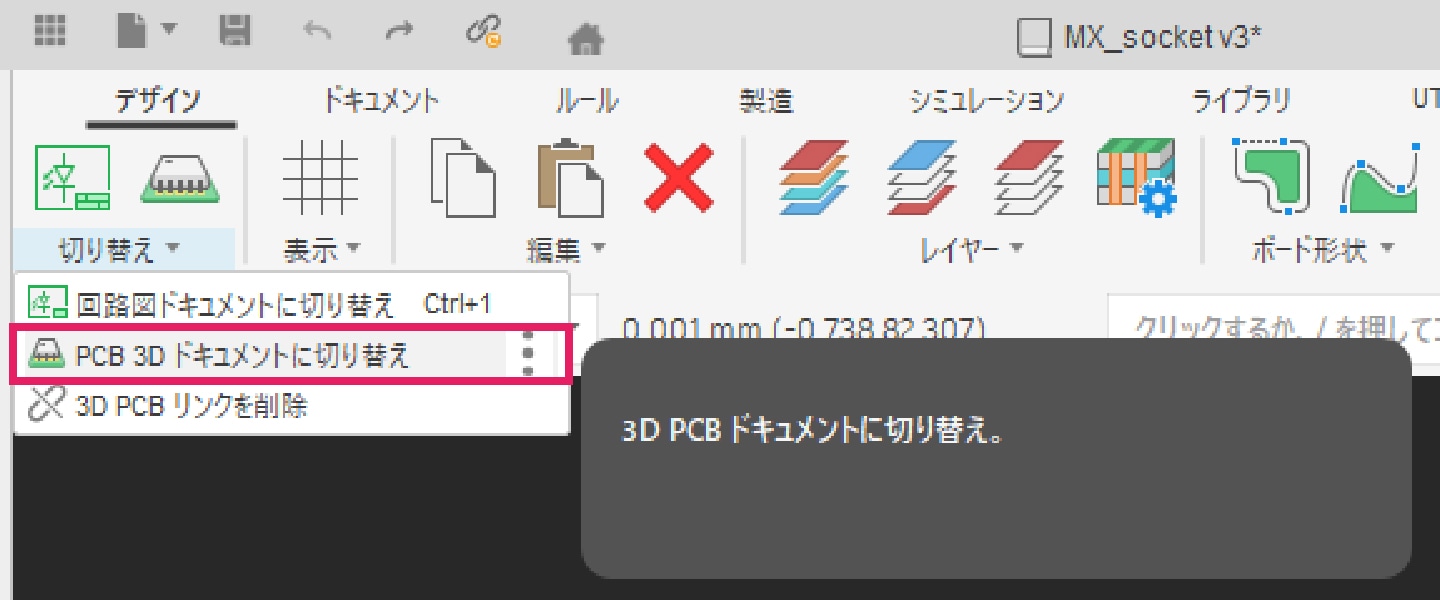Open the layer stack manager icon with gear
1440x600 pixels.
(1136, 178)
